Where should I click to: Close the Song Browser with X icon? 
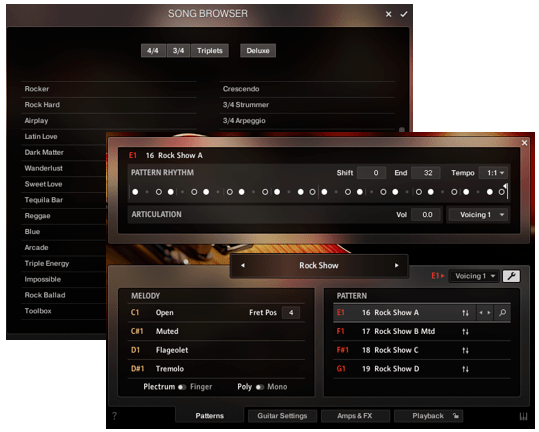click(388, 14)
